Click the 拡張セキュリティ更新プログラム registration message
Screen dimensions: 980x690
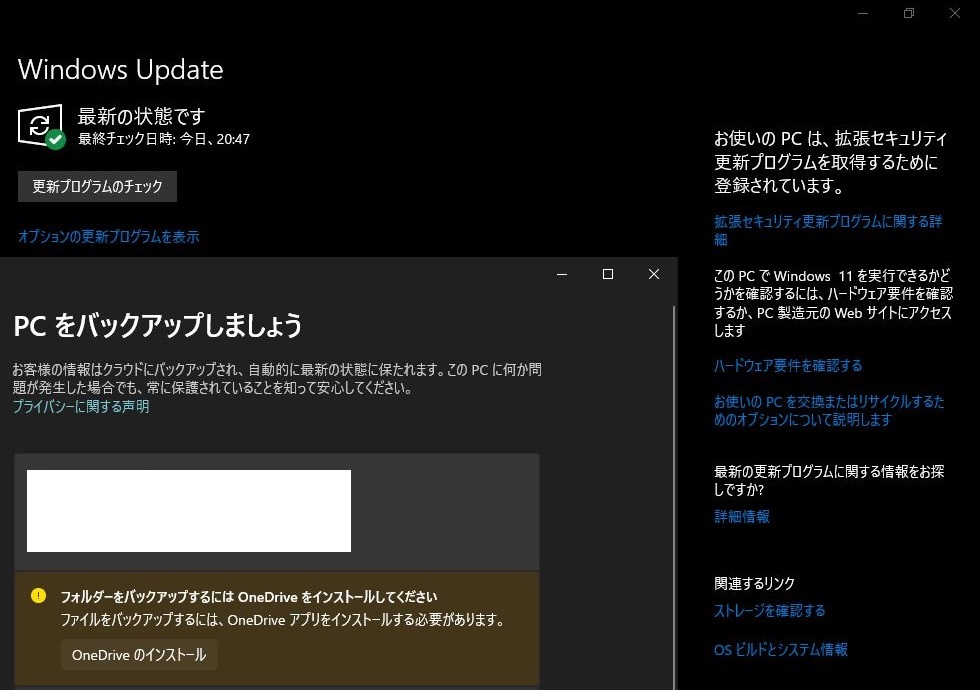click(x=831, y=162)
